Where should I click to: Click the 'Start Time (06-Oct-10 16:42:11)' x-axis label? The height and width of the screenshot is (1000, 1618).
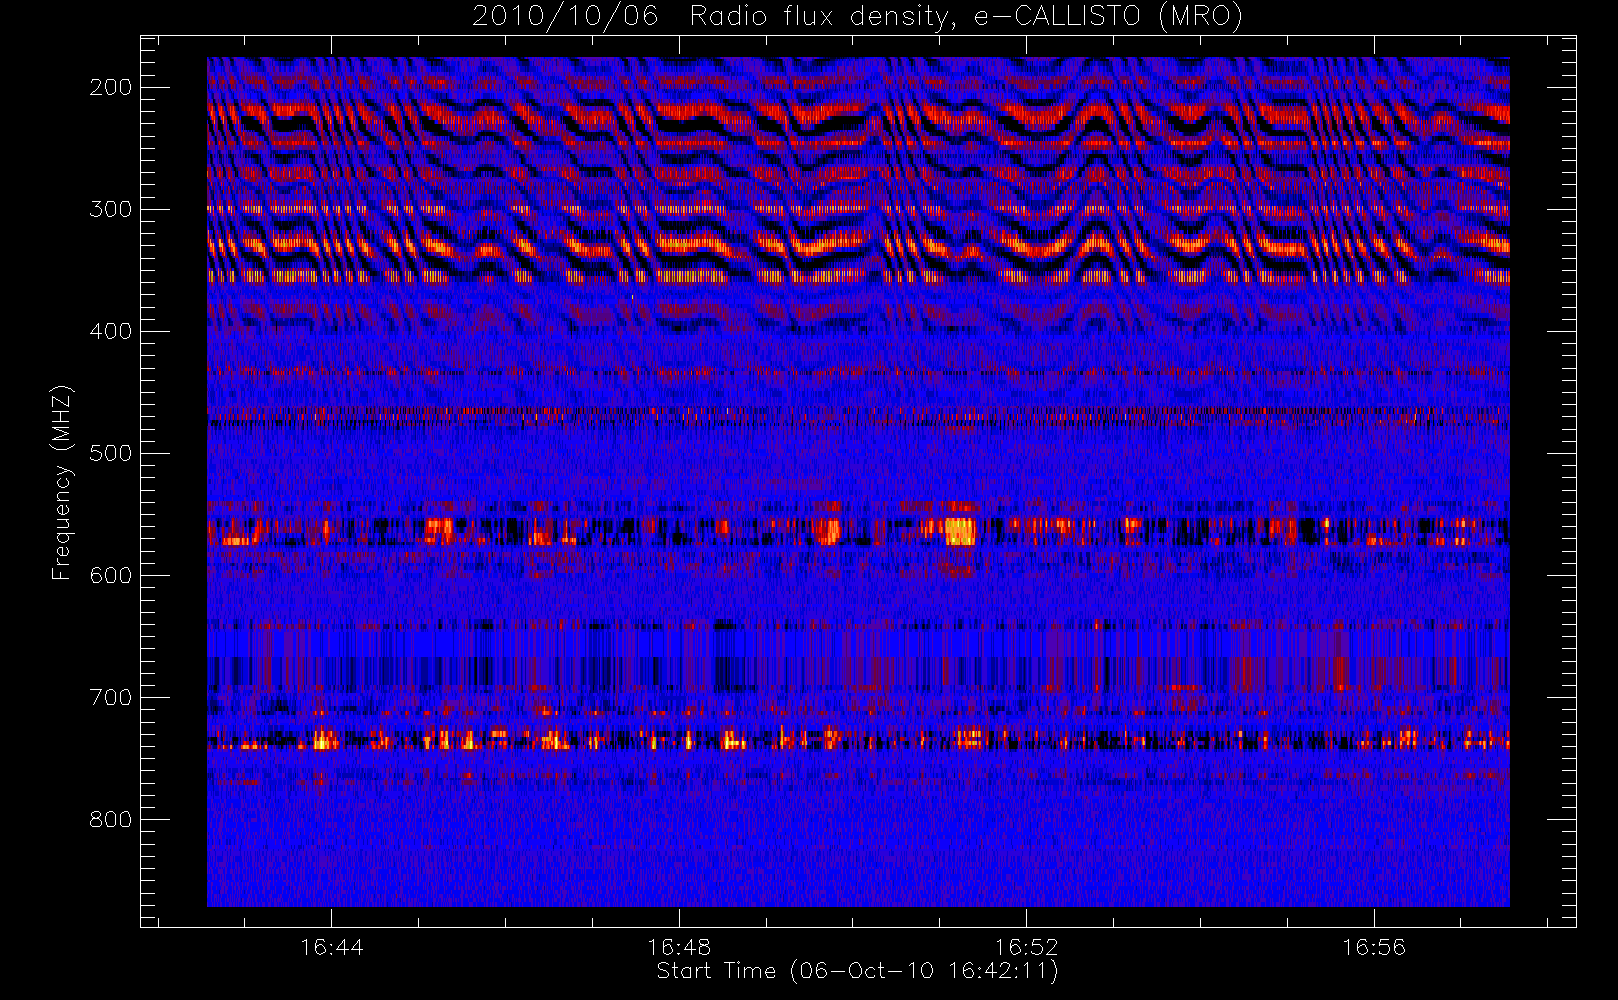click(857, 971)
